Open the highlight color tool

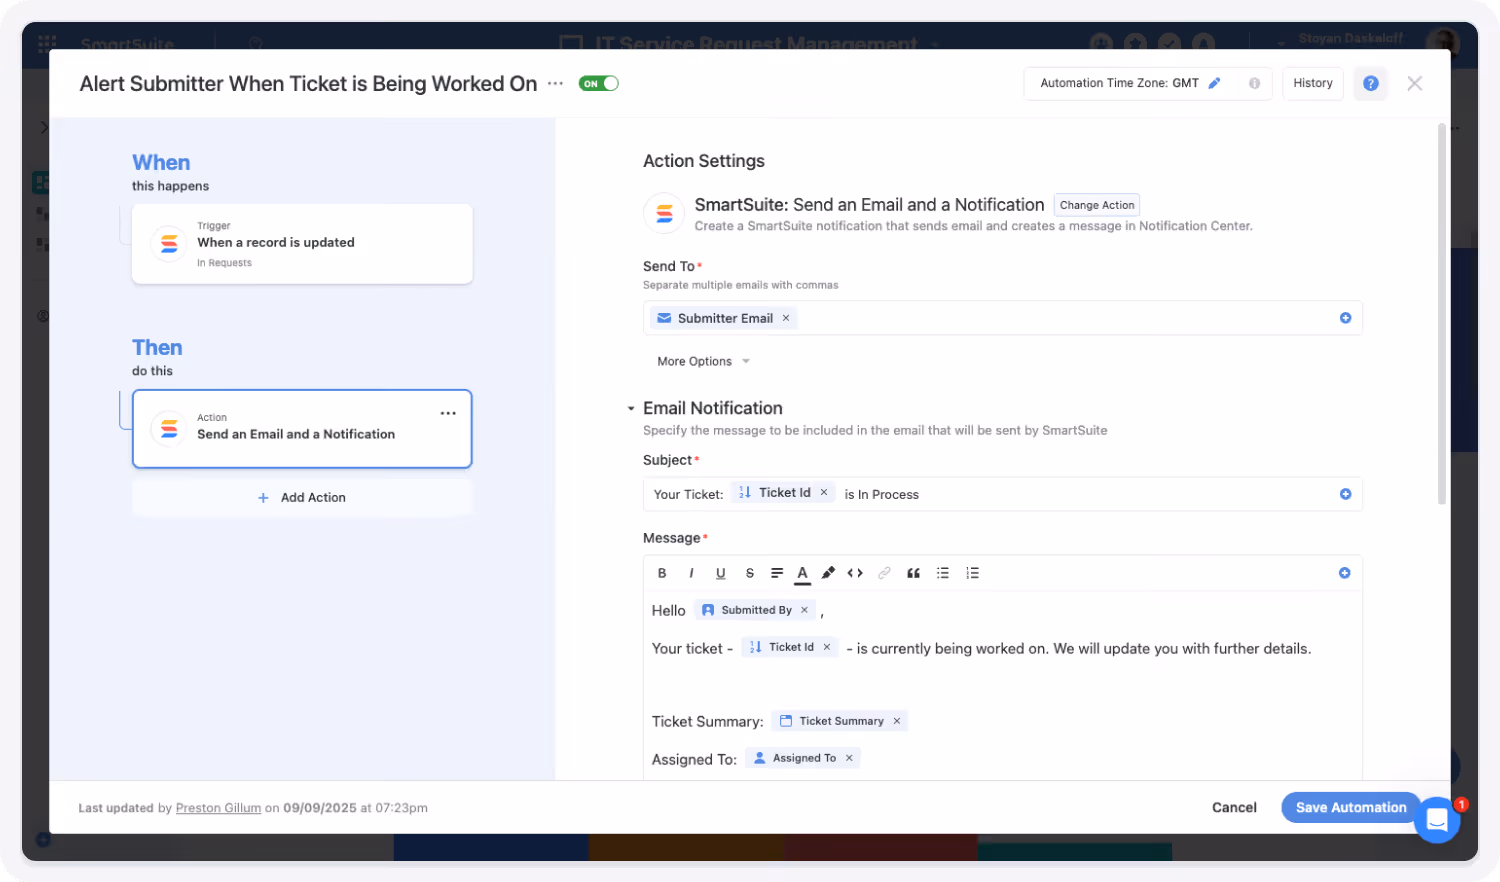tap(828, 573)
